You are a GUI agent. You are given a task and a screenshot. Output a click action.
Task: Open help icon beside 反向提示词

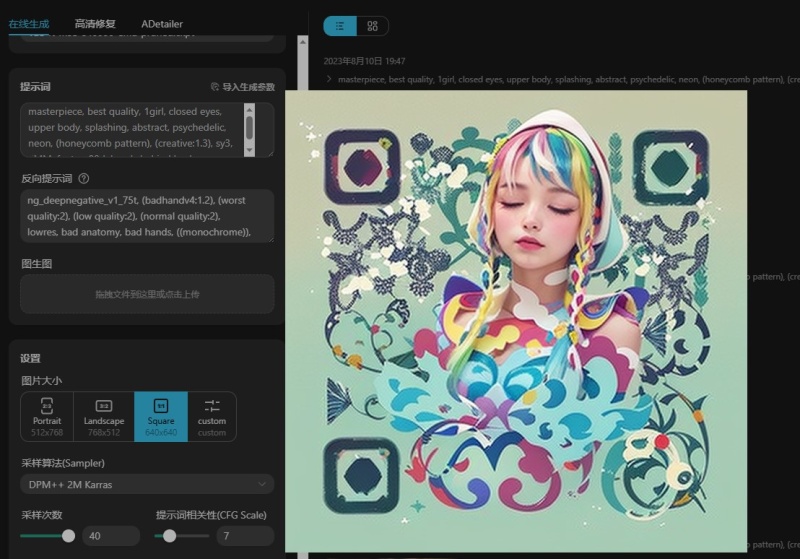coord(84,179)
